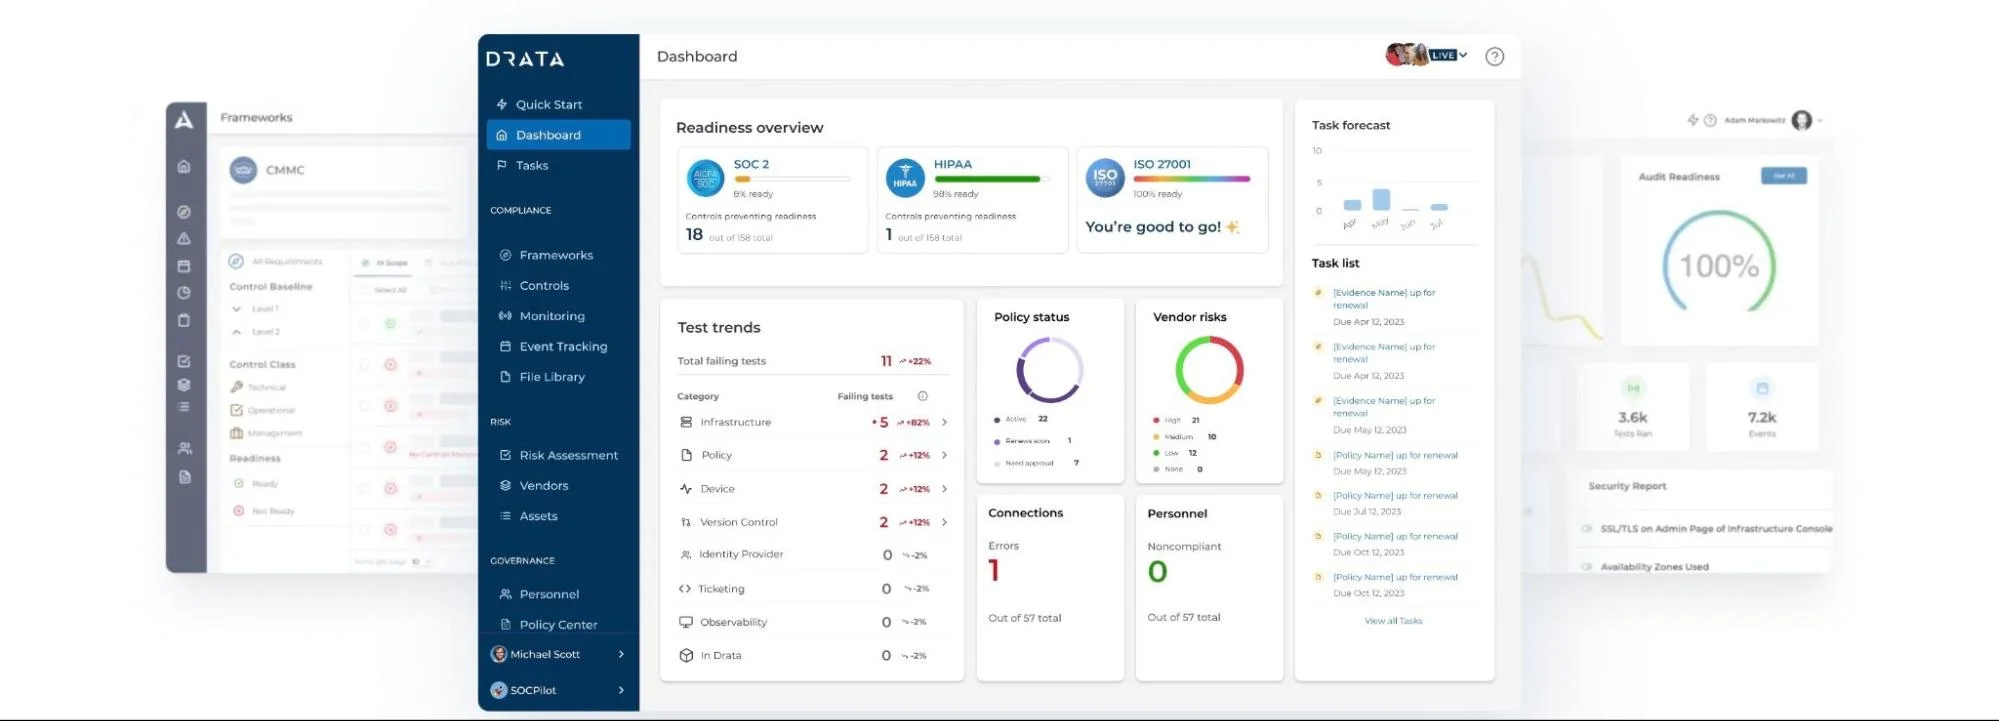The image size is (1999, 721).
Task: Toggle the Availability Zones Used switch
Action: 1587,567
